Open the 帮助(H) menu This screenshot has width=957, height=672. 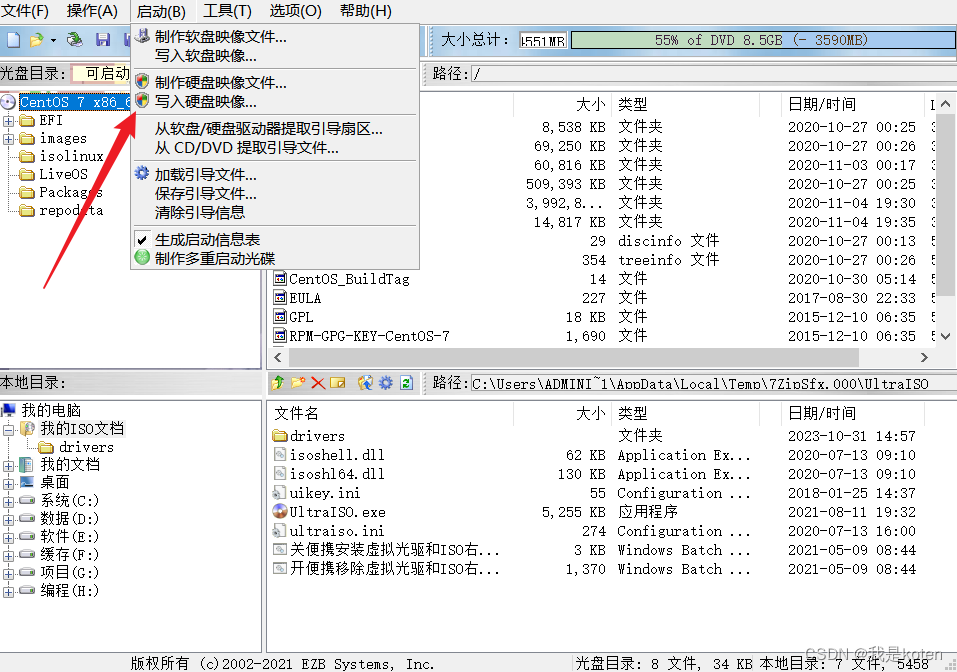365,11
